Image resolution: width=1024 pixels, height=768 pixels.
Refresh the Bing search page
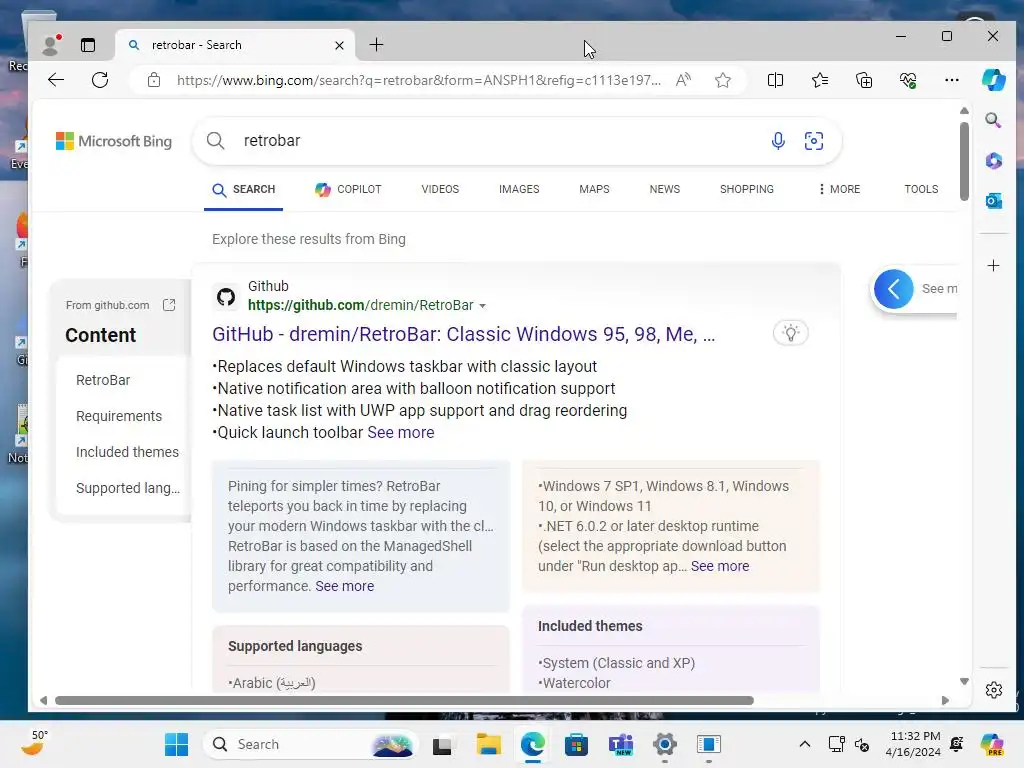click(x=100, y=80)
